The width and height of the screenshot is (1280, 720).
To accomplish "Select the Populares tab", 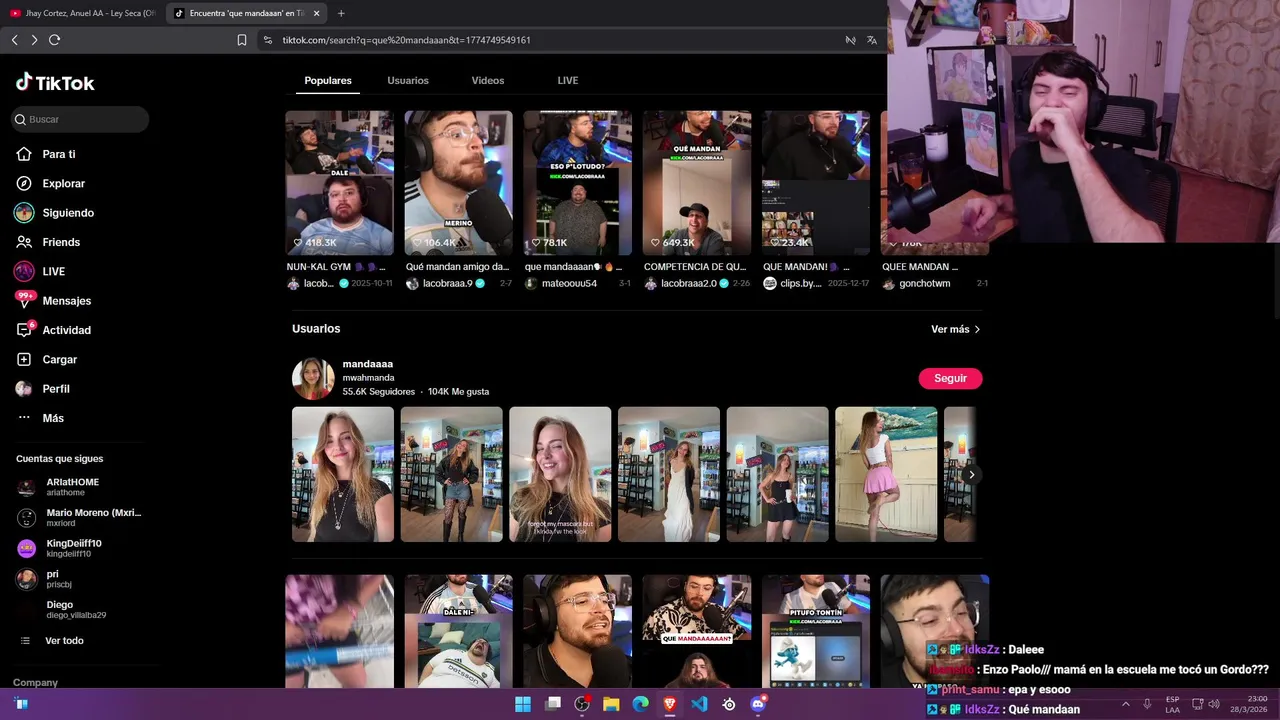I will 328,80.
